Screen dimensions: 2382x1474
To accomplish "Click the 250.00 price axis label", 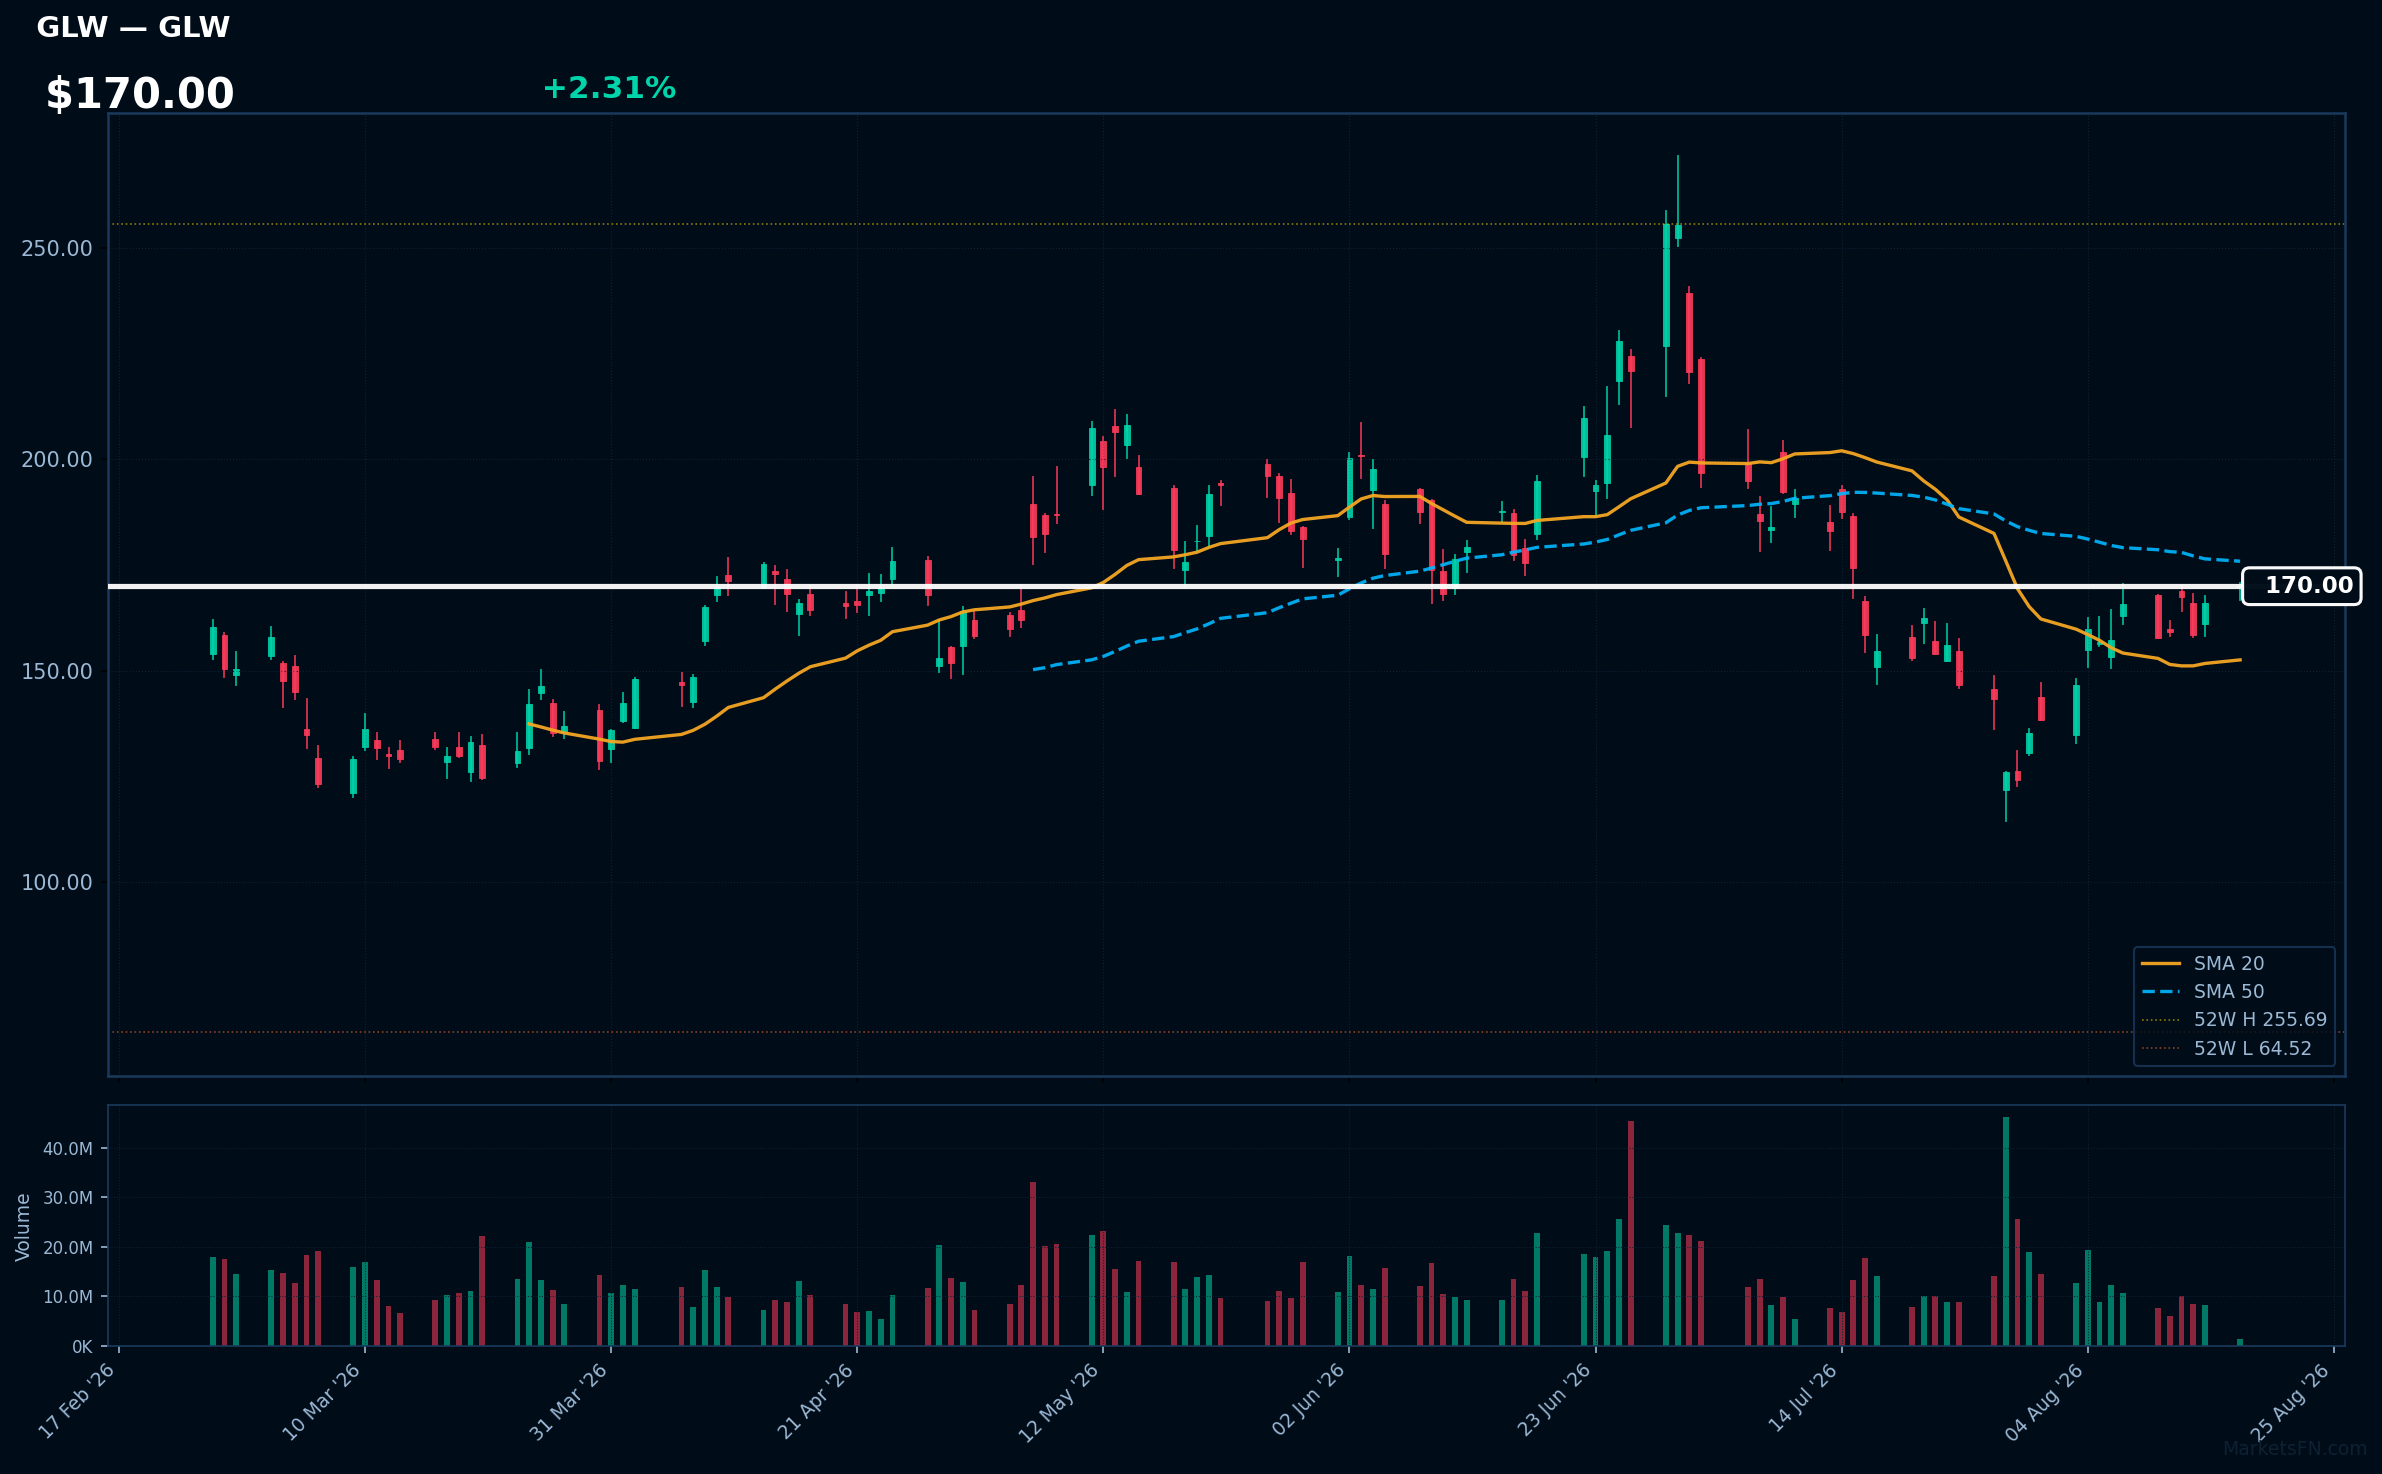I will coord(57,248).
